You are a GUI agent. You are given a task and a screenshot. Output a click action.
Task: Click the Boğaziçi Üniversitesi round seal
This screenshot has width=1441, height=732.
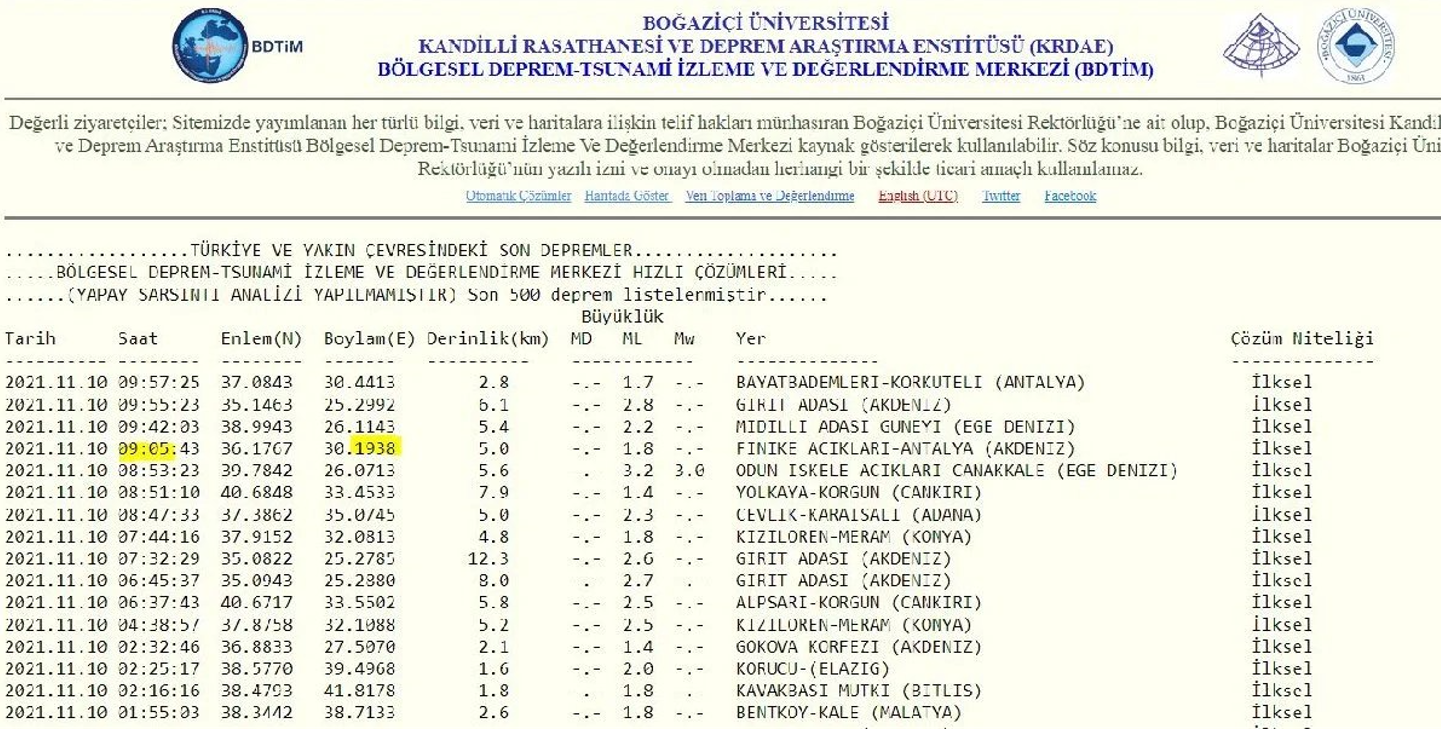pyautogui.click(x=1355, y=45)
